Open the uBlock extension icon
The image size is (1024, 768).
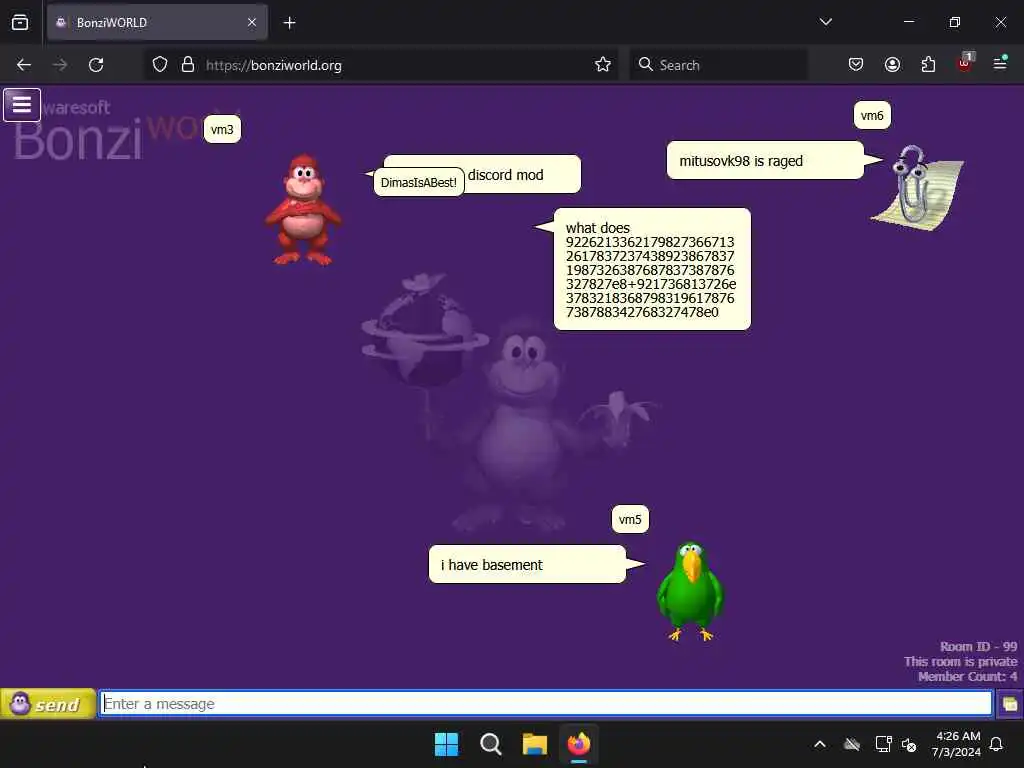965,63
